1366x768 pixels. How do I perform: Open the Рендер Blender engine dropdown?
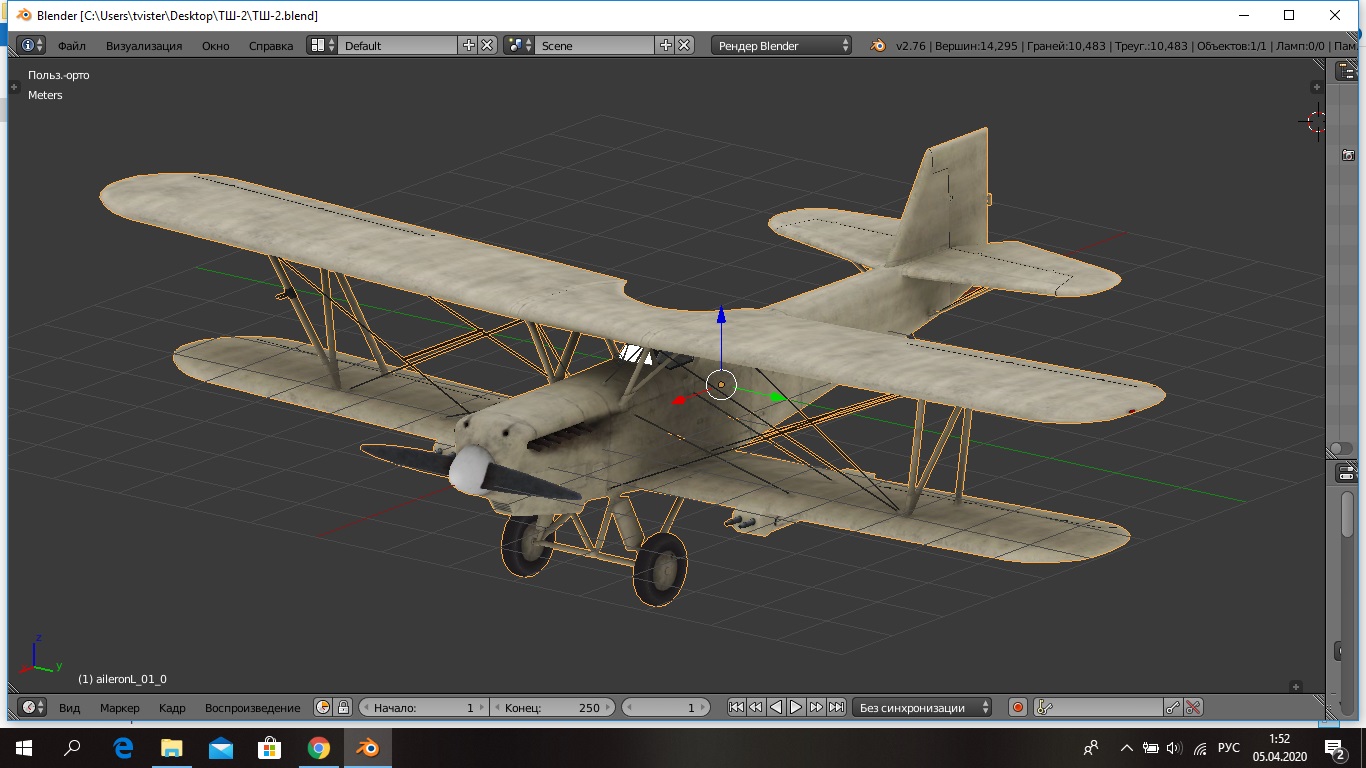tap(782, 45)
